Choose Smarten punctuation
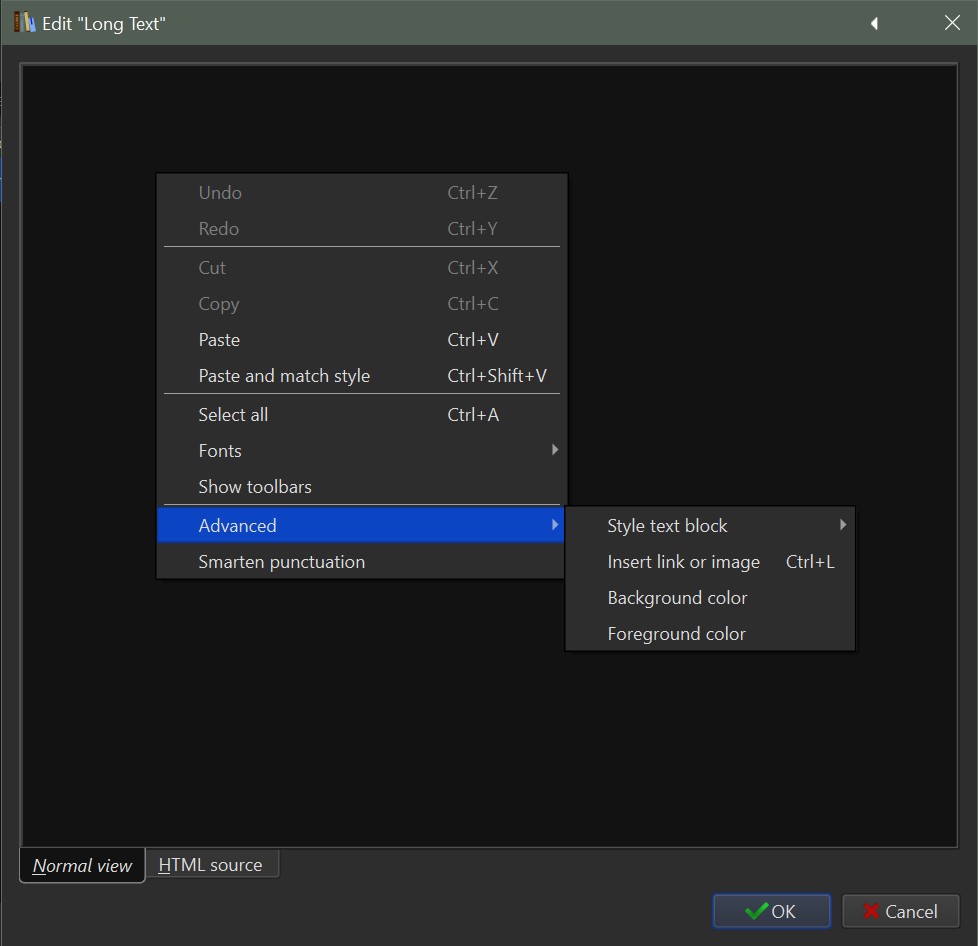 point(361,562)
